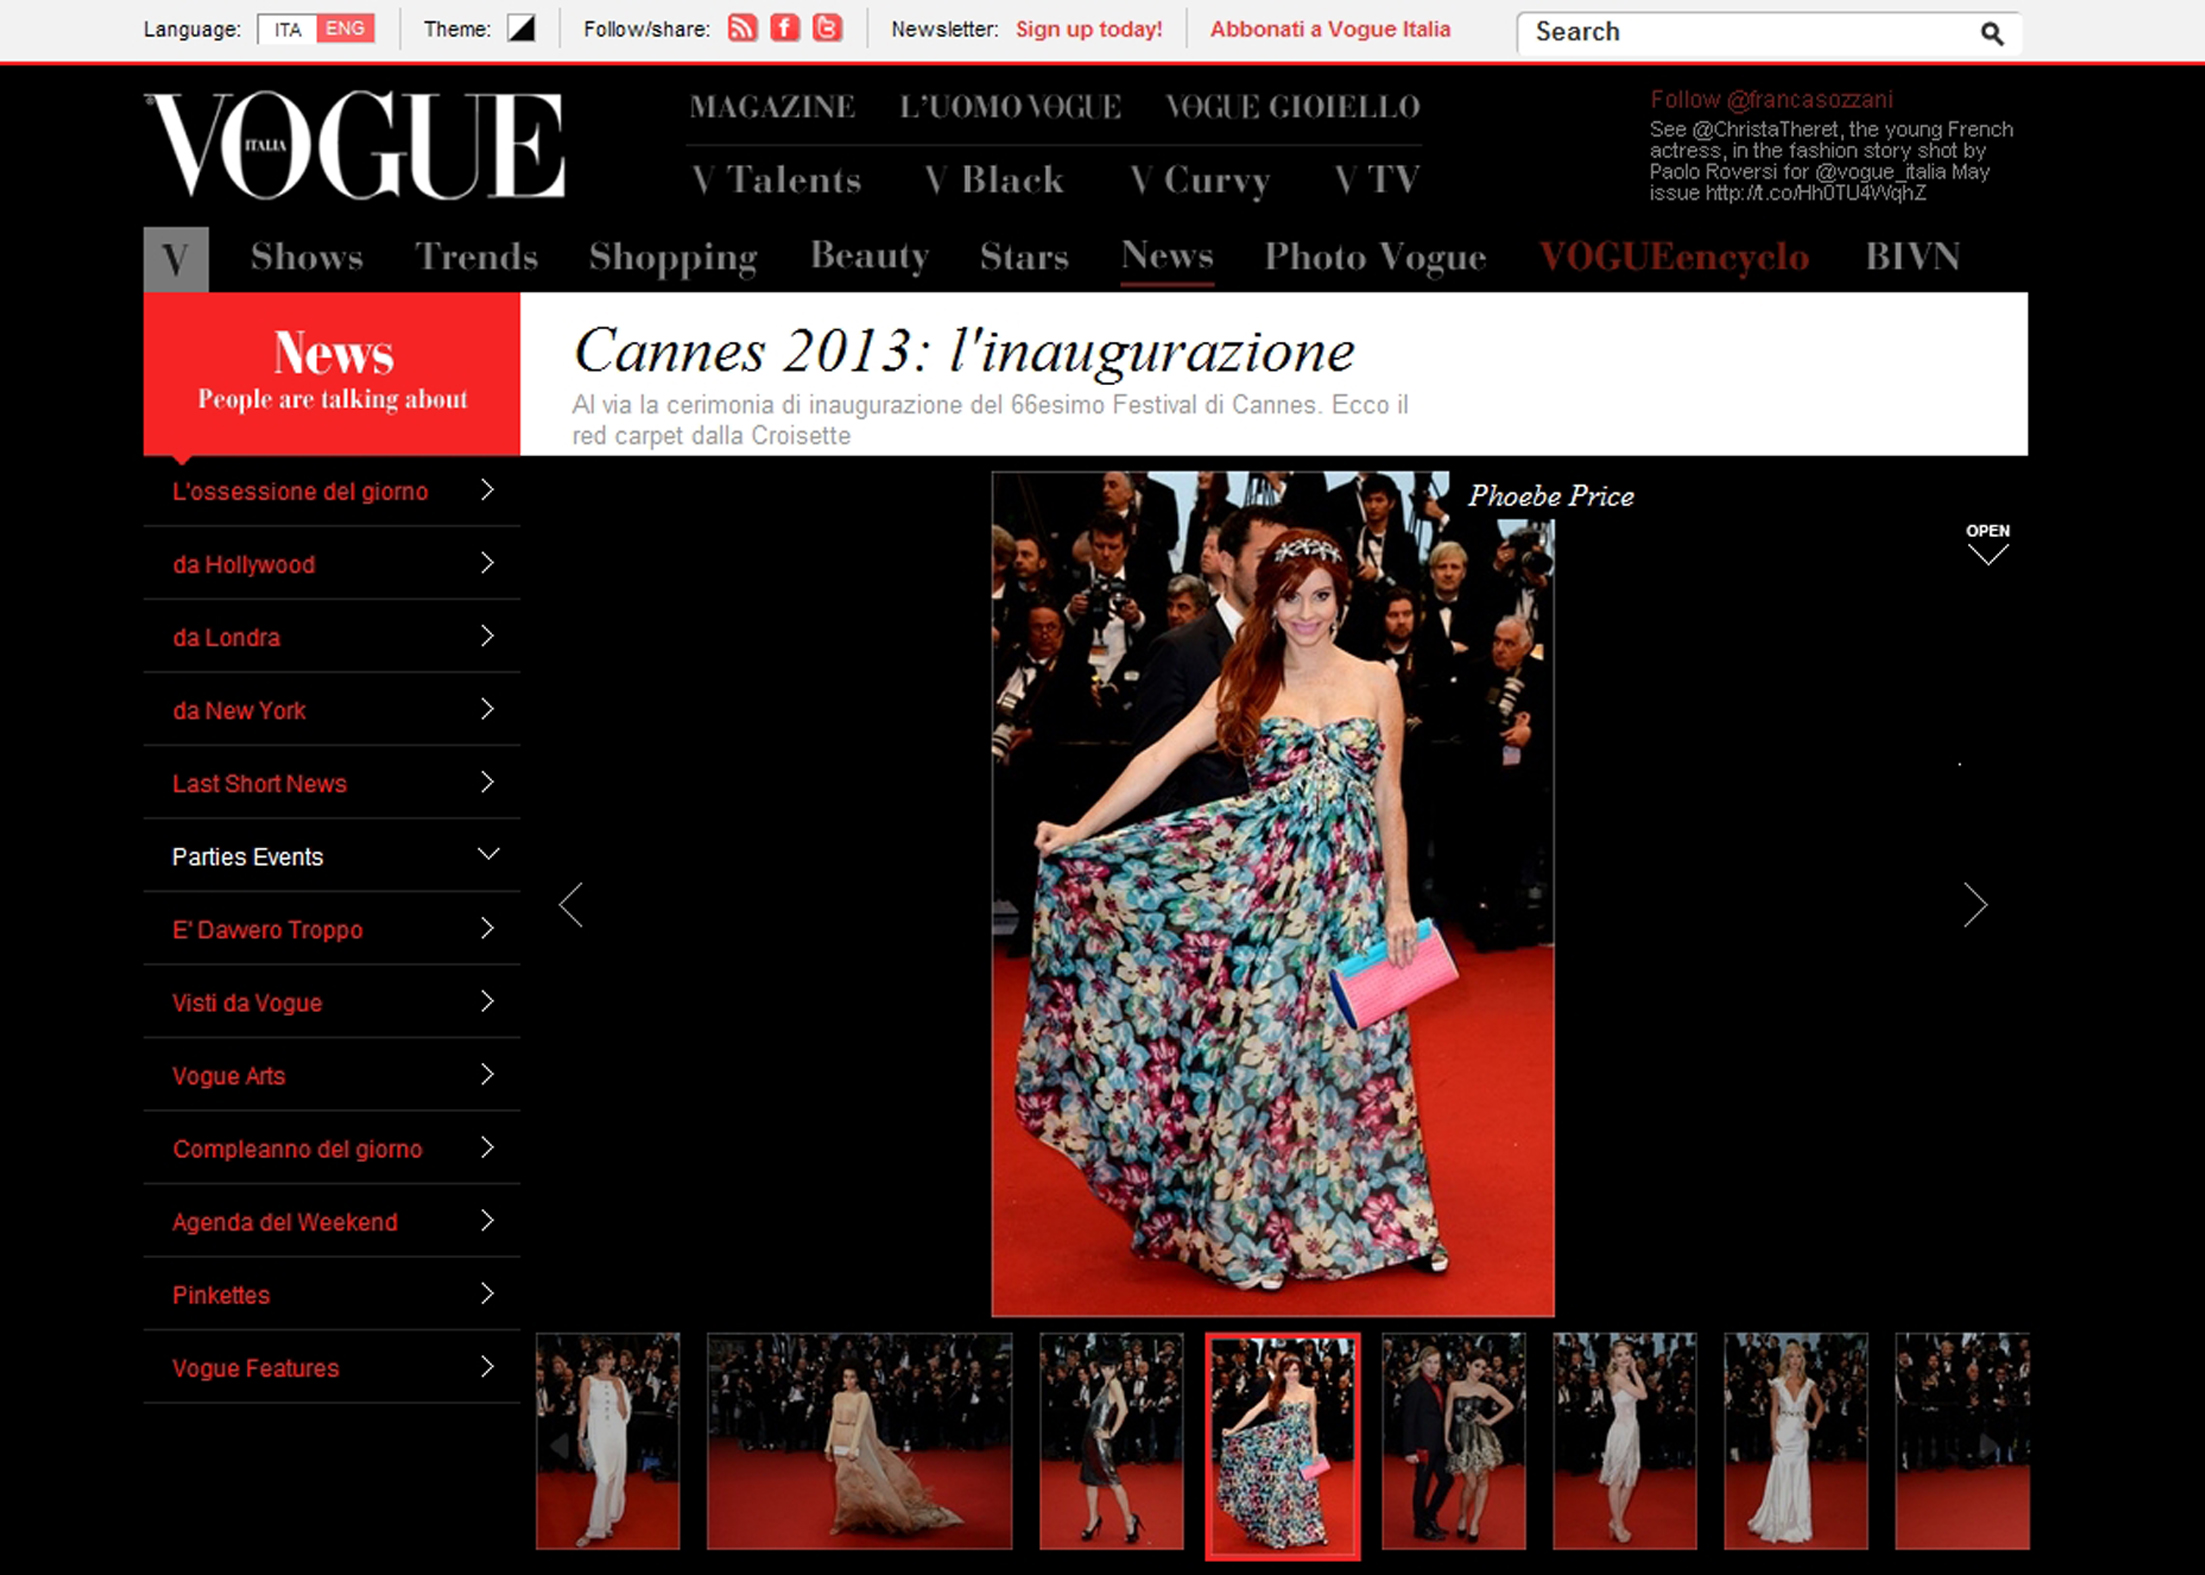Select thumbnail of couple posing together

1453,1440
